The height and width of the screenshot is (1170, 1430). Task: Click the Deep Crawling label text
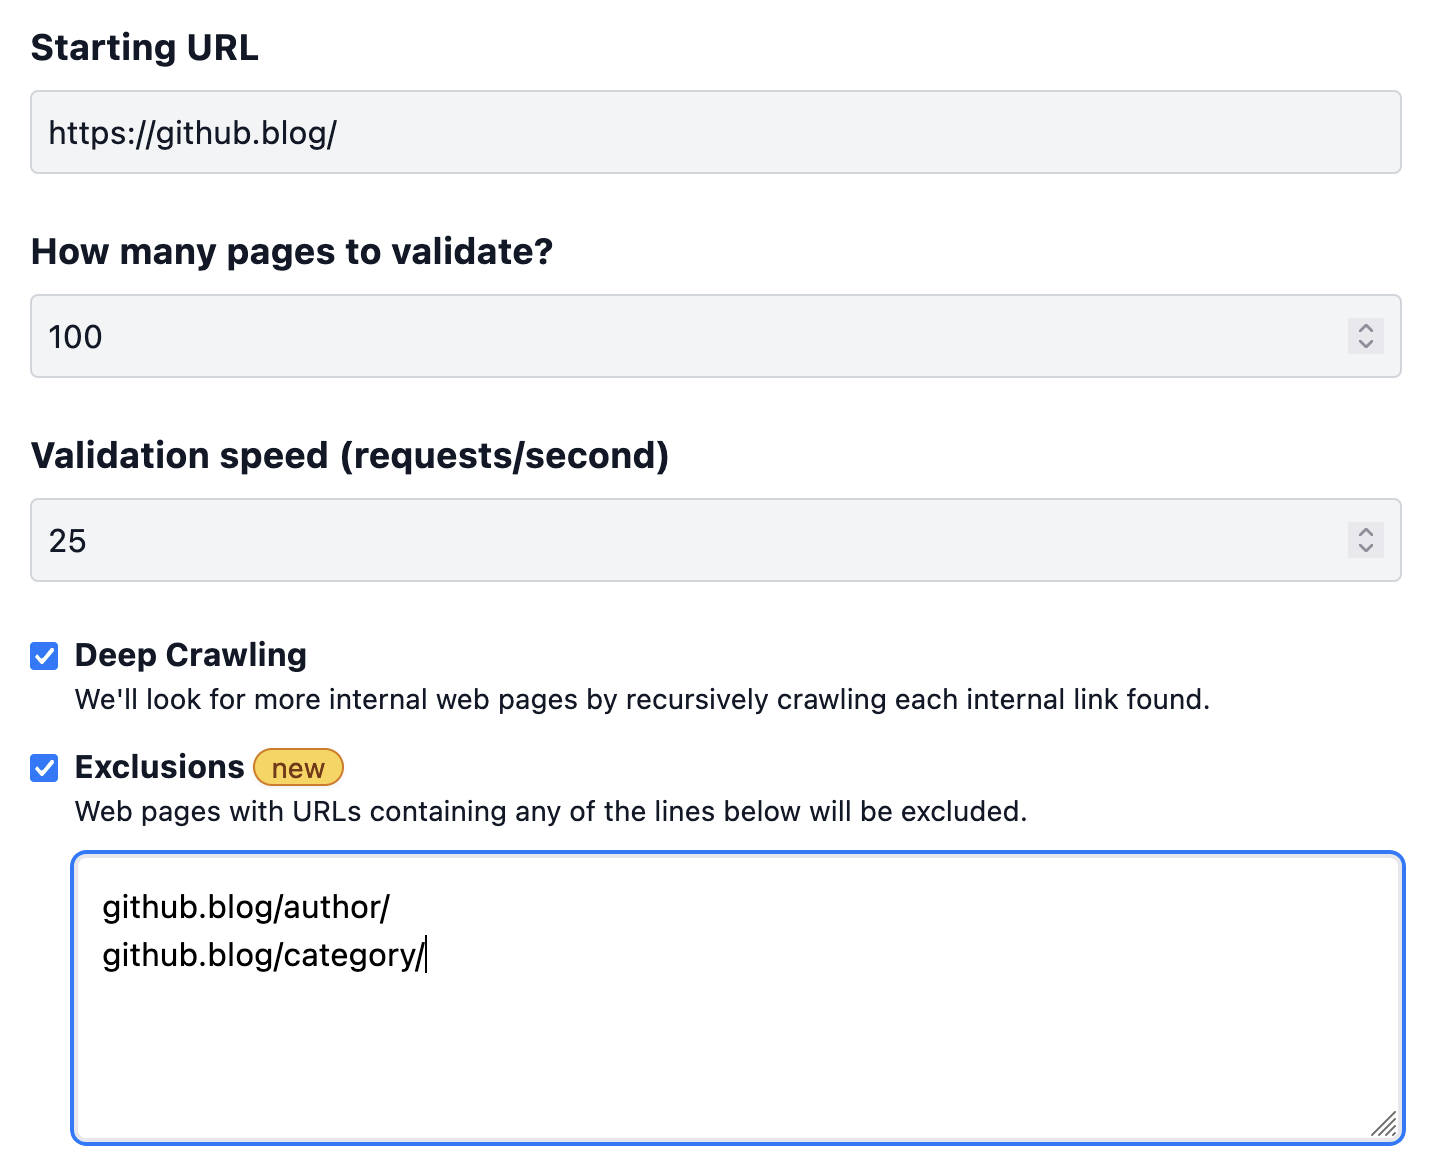pyautogui.click(x=191, y=655)
